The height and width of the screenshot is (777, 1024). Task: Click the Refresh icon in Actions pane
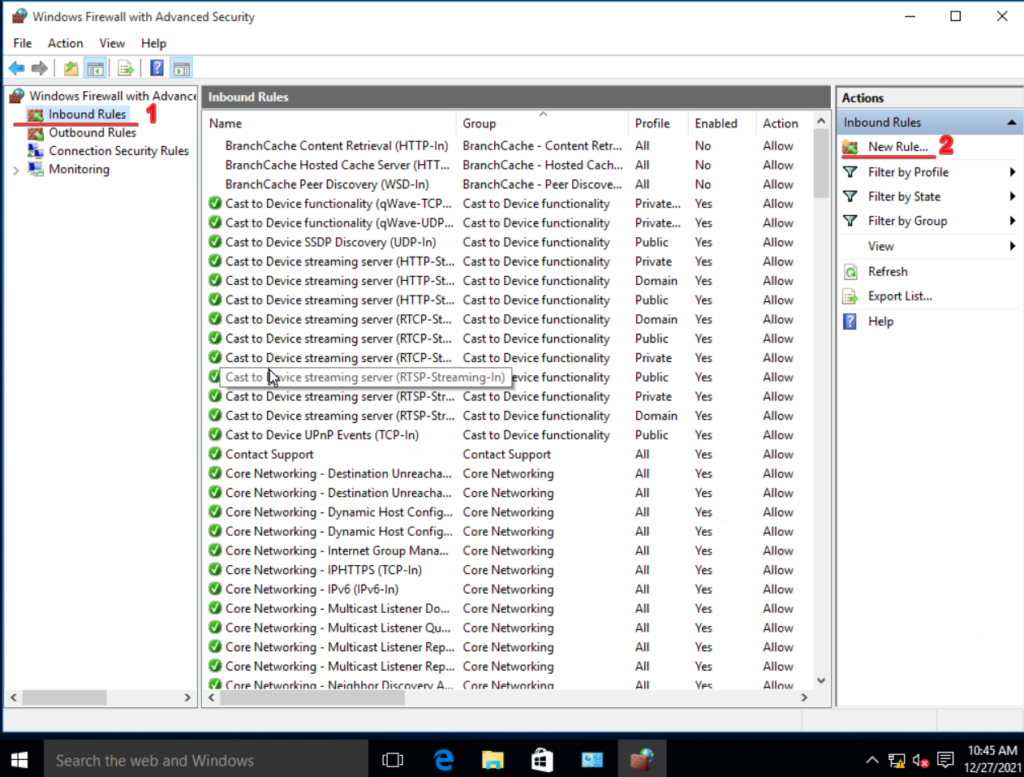(850, 272)
